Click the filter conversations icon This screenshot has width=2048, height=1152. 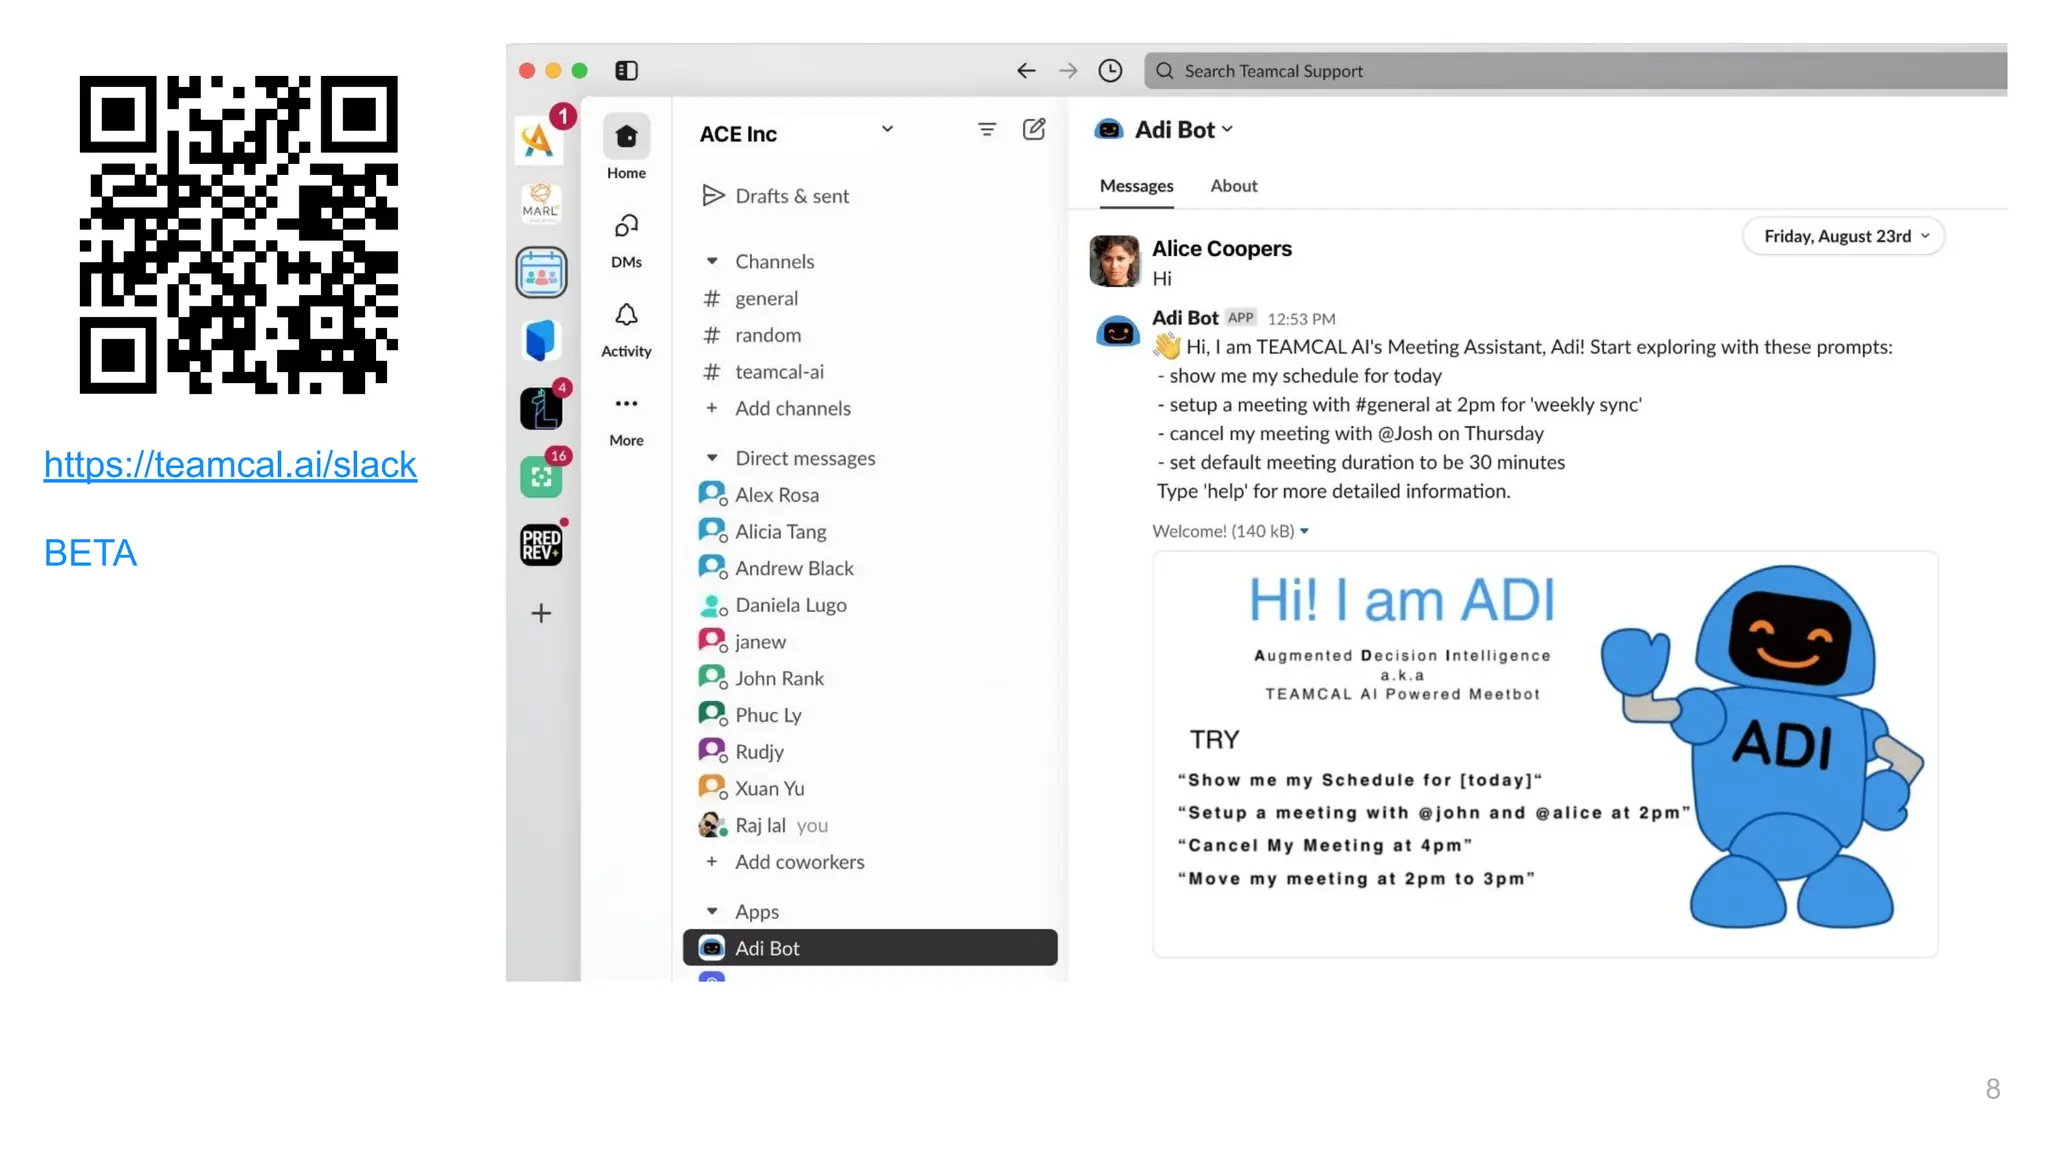pos(986,129)
